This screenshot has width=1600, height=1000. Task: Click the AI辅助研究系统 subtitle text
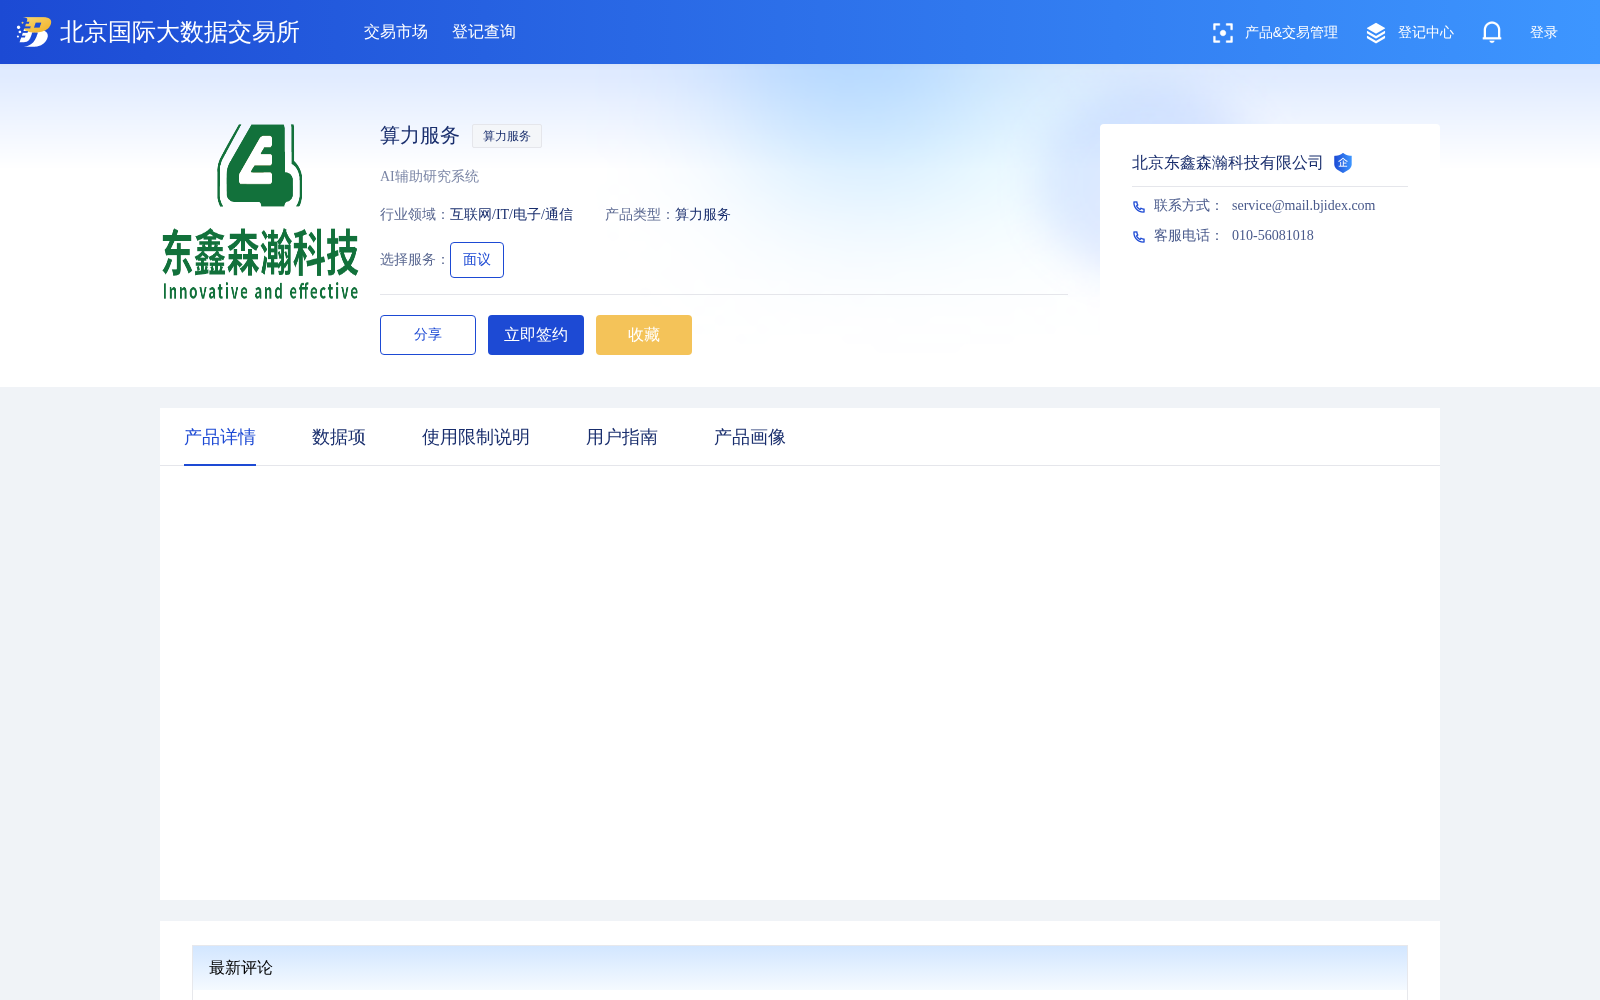click(x=429, y=177)
